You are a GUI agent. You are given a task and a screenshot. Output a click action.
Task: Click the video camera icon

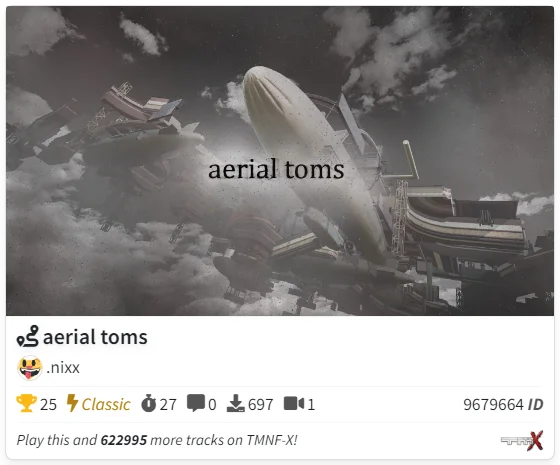pyautogui.click(x=294, y=404)
